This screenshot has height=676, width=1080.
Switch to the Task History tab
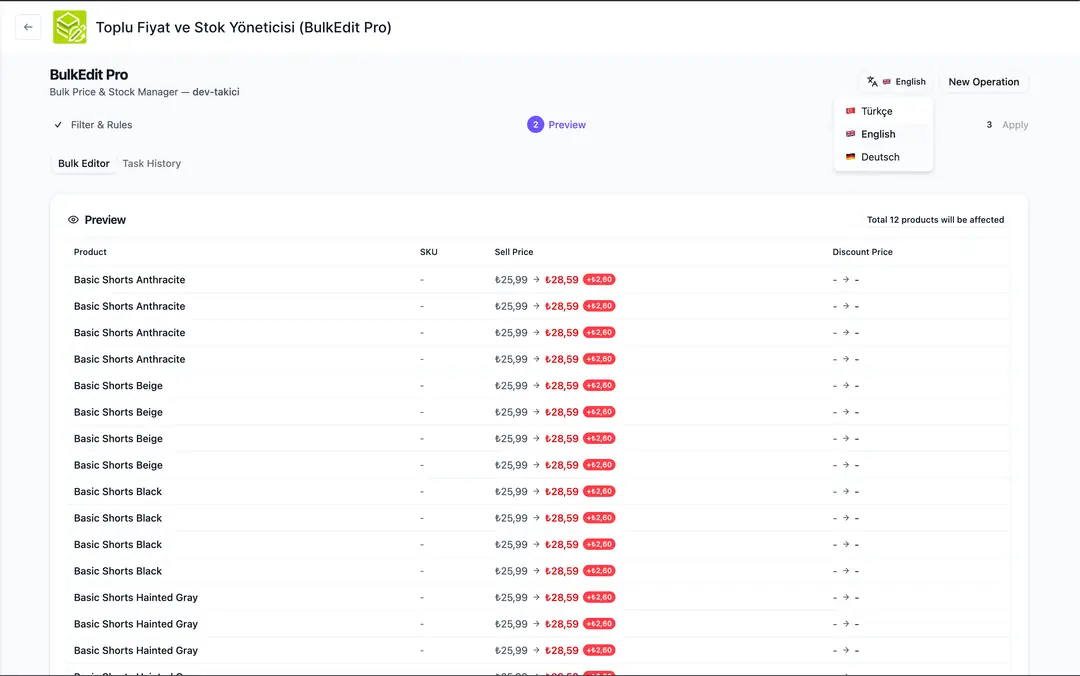151,163
